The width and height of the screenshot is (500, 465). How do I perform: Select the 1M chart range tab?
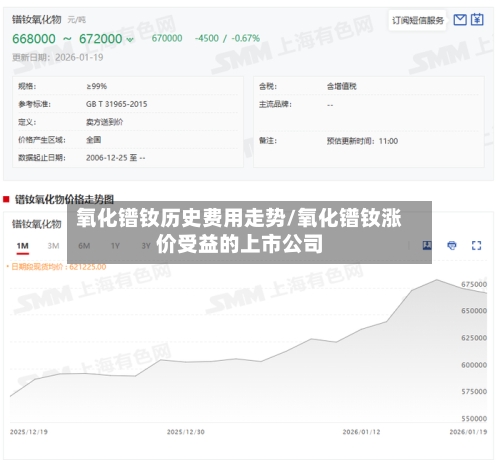click(23, 246)
